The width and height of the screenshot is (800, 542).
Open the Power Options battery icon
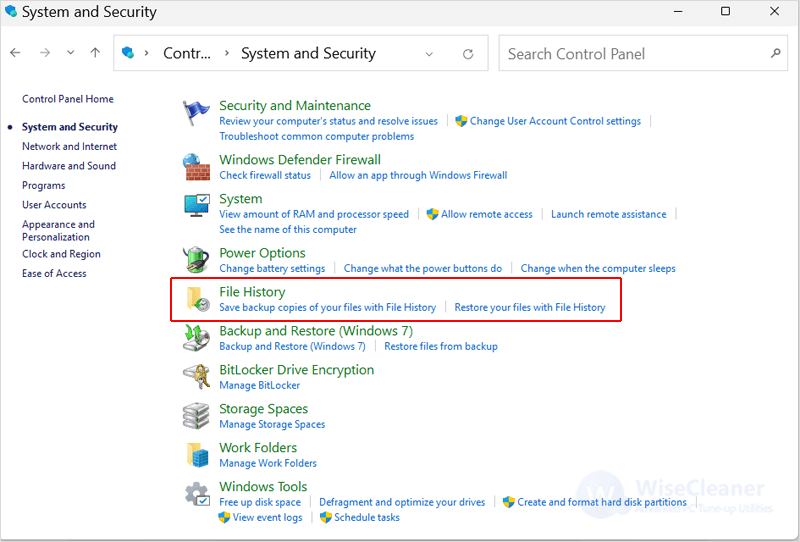[196, 259]
